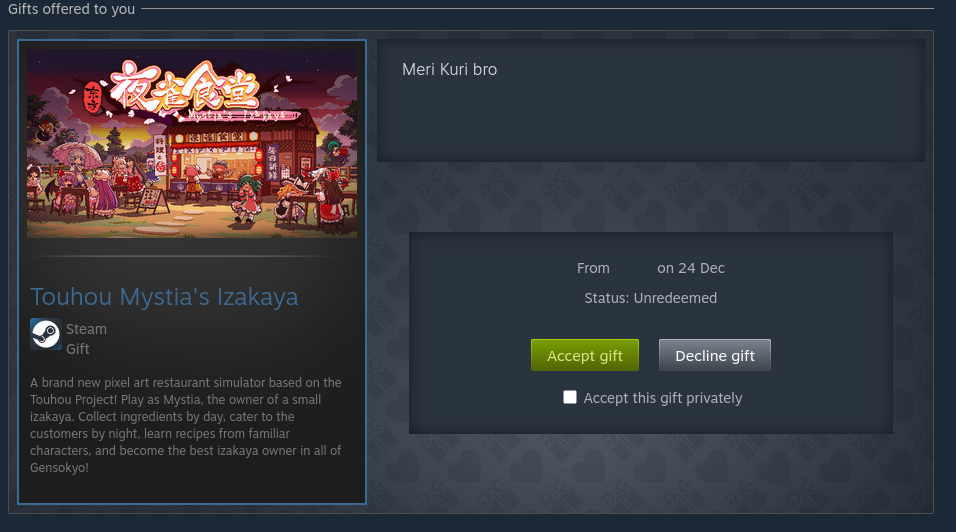Click the 'From' sender label
Viewport: 956px width, 532px height.
[593, 268]
